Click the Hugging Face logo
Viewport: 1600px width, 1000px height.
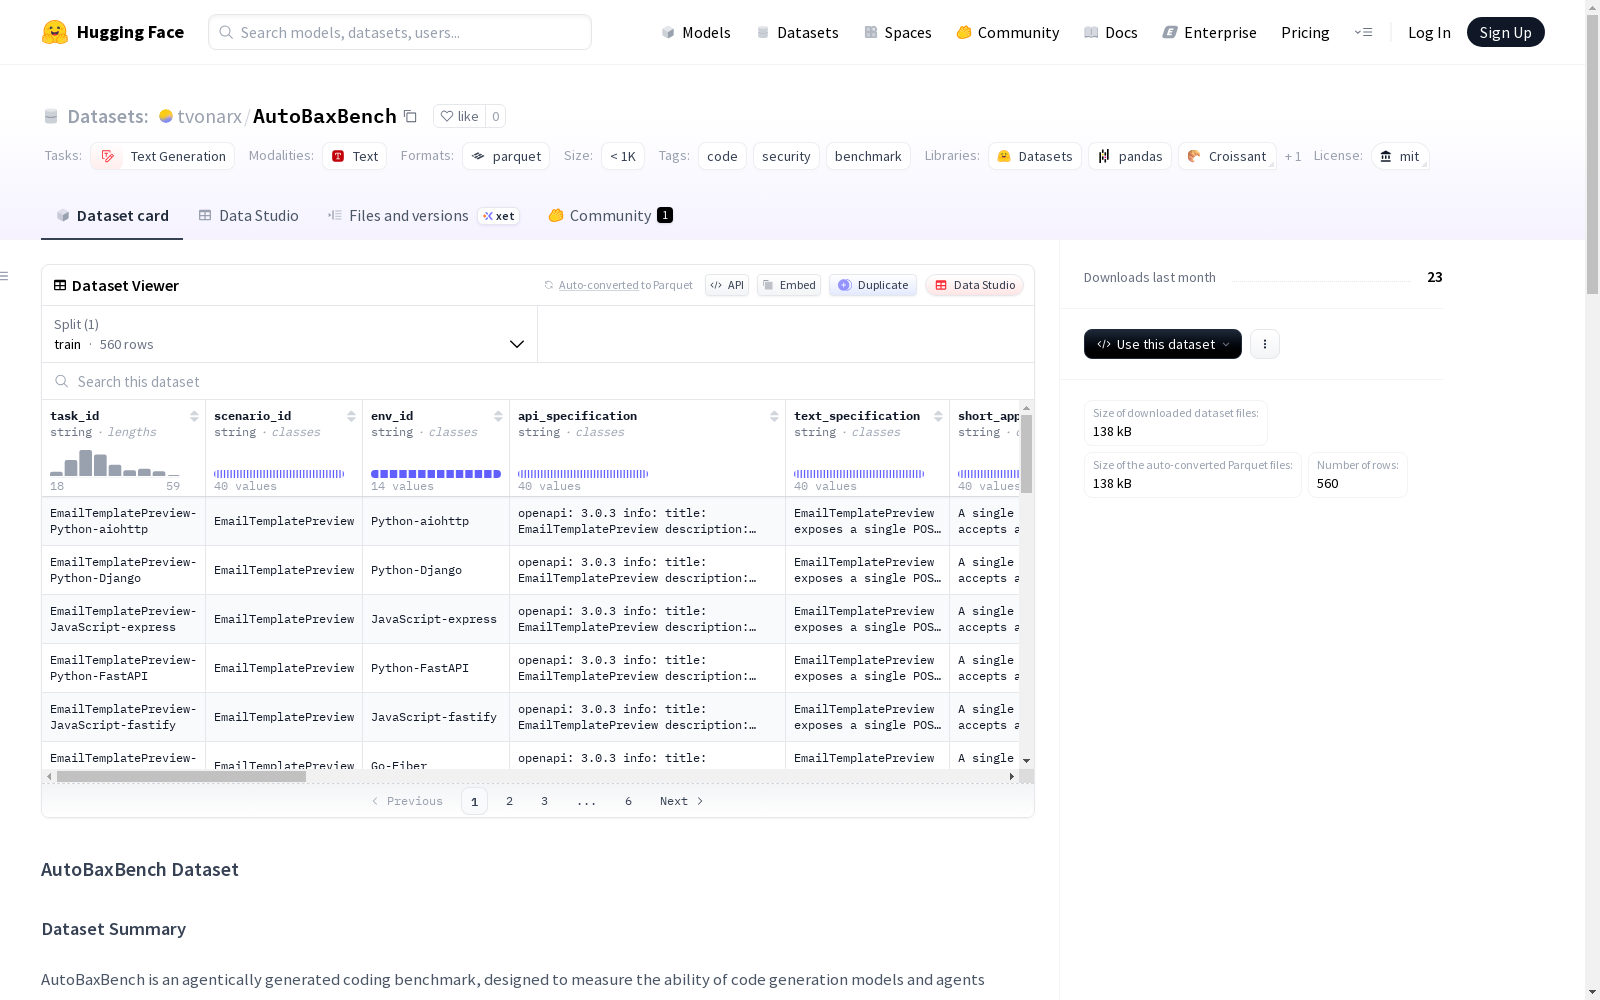113,32
